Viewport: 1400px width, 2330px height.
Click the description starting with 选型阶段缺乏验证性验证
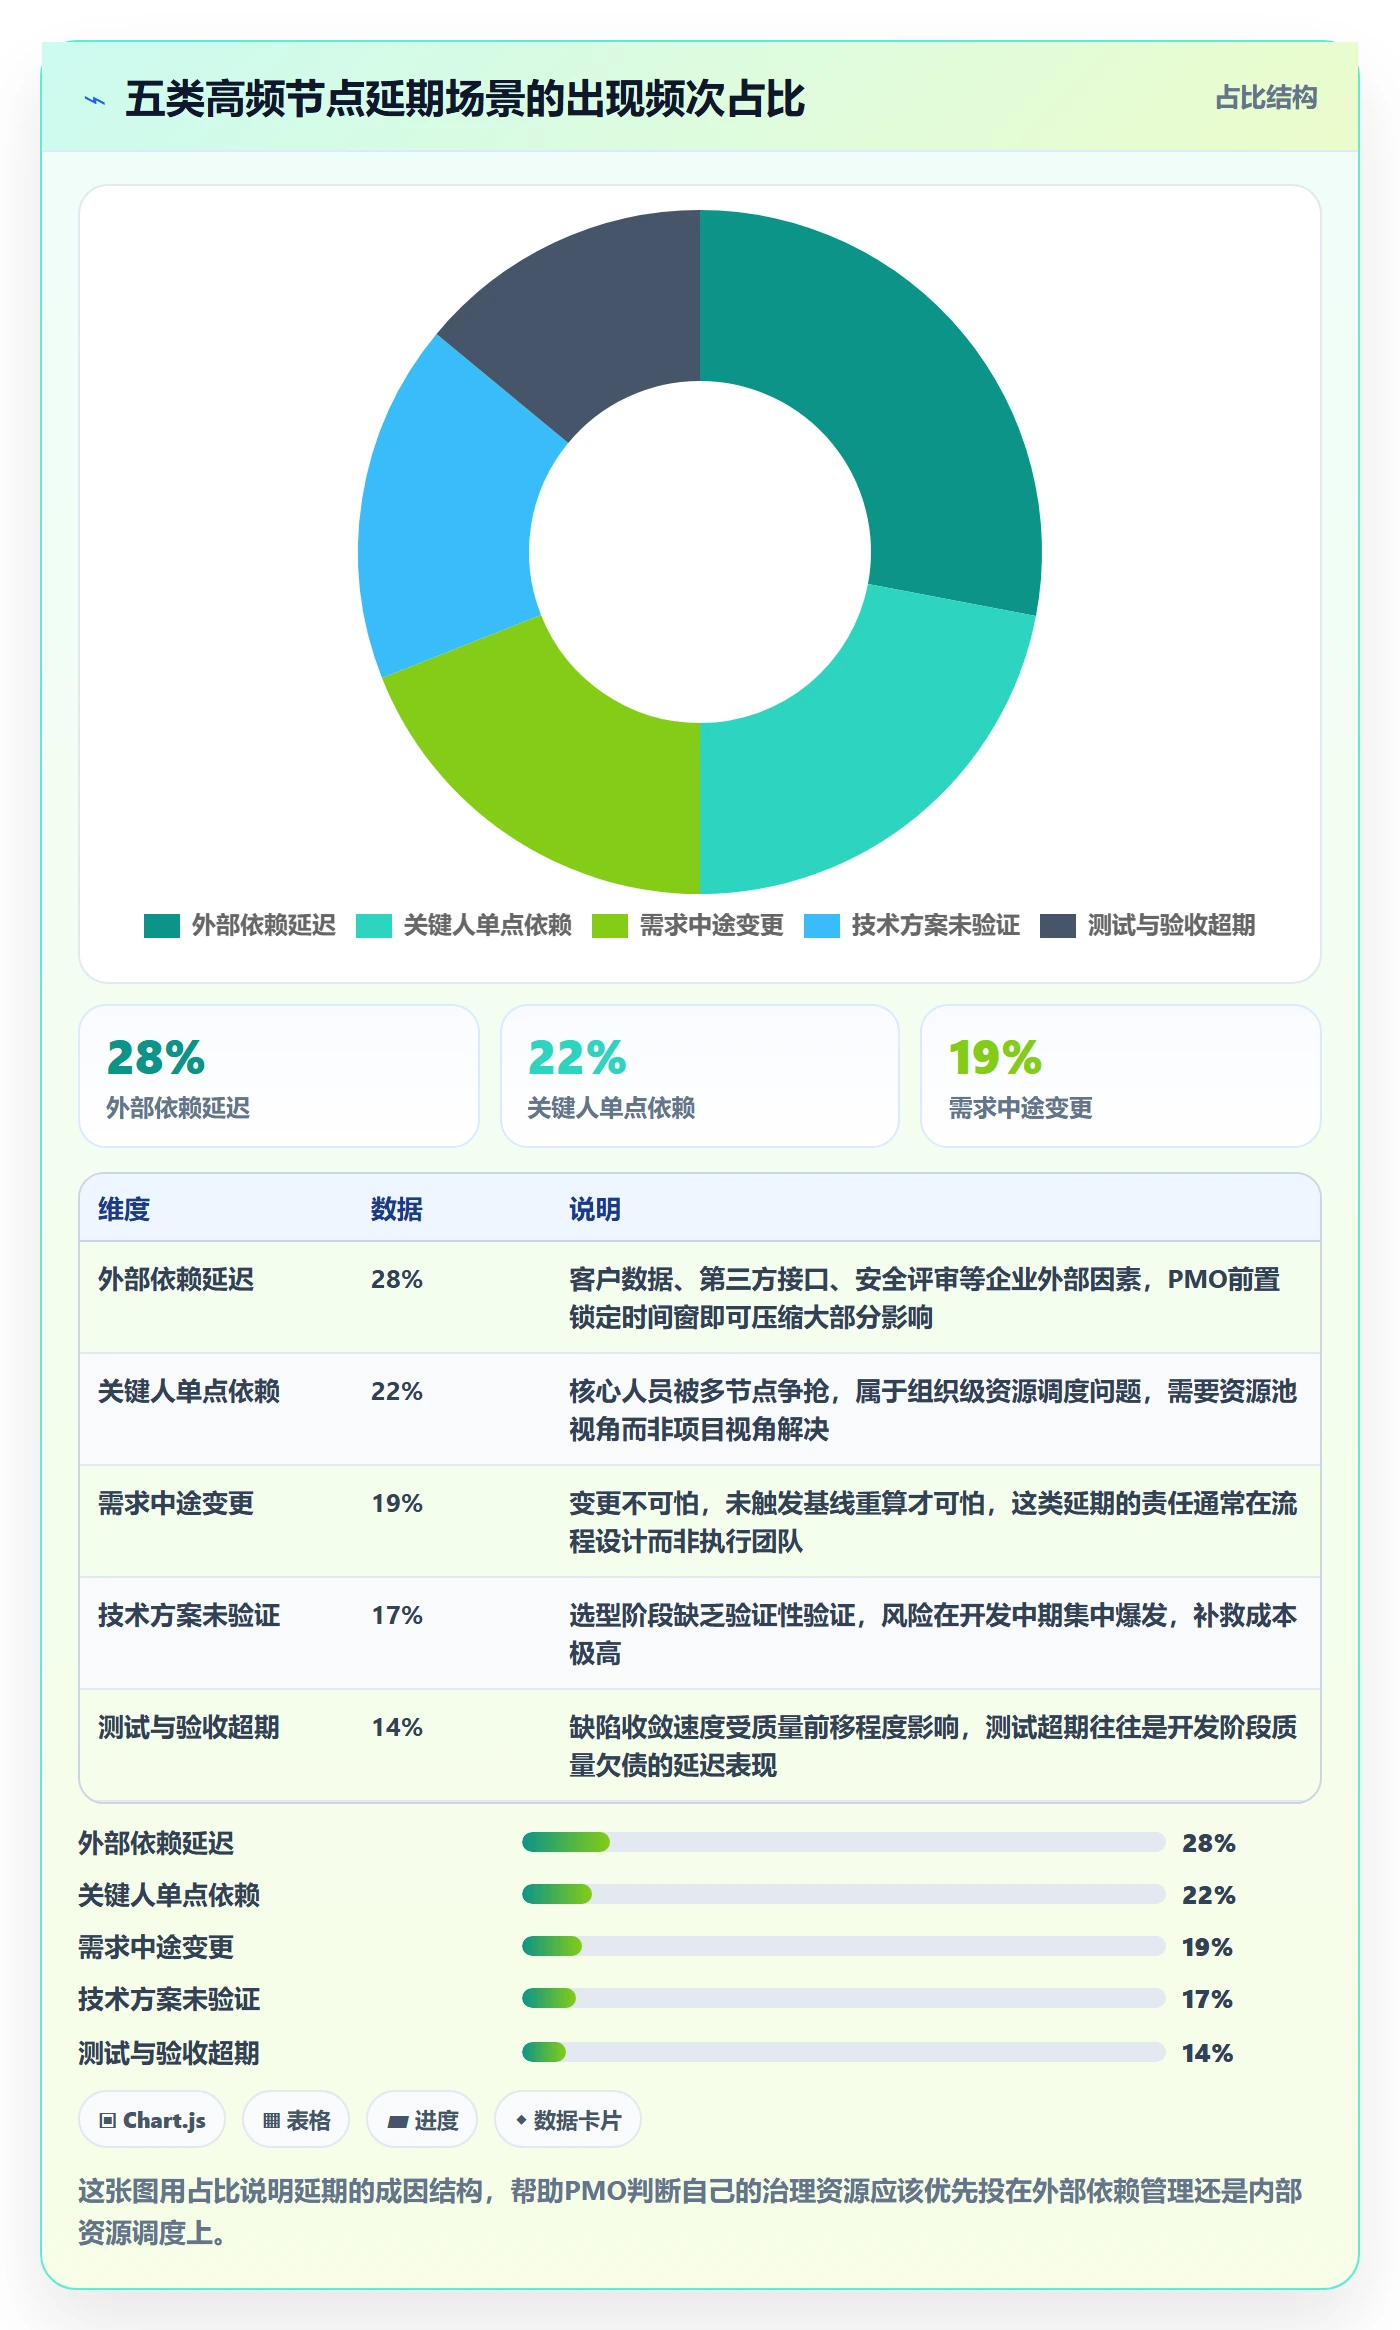point(933,1634)
